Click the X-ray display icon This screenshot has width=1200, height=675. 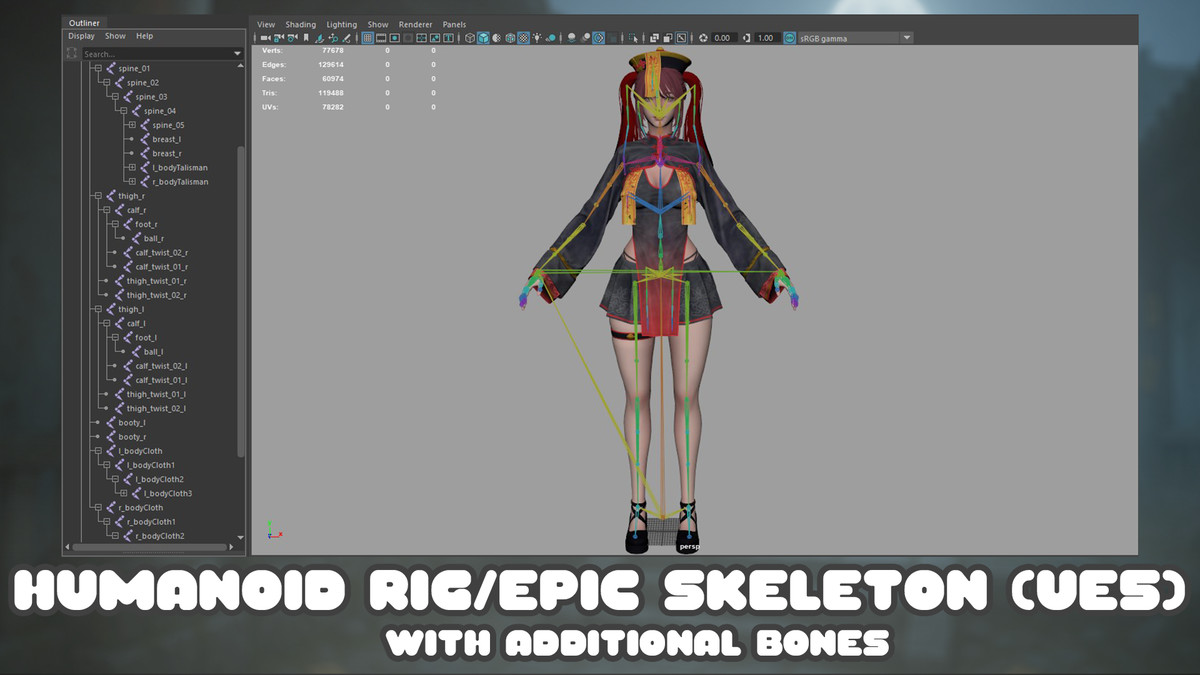pos(655,38)
